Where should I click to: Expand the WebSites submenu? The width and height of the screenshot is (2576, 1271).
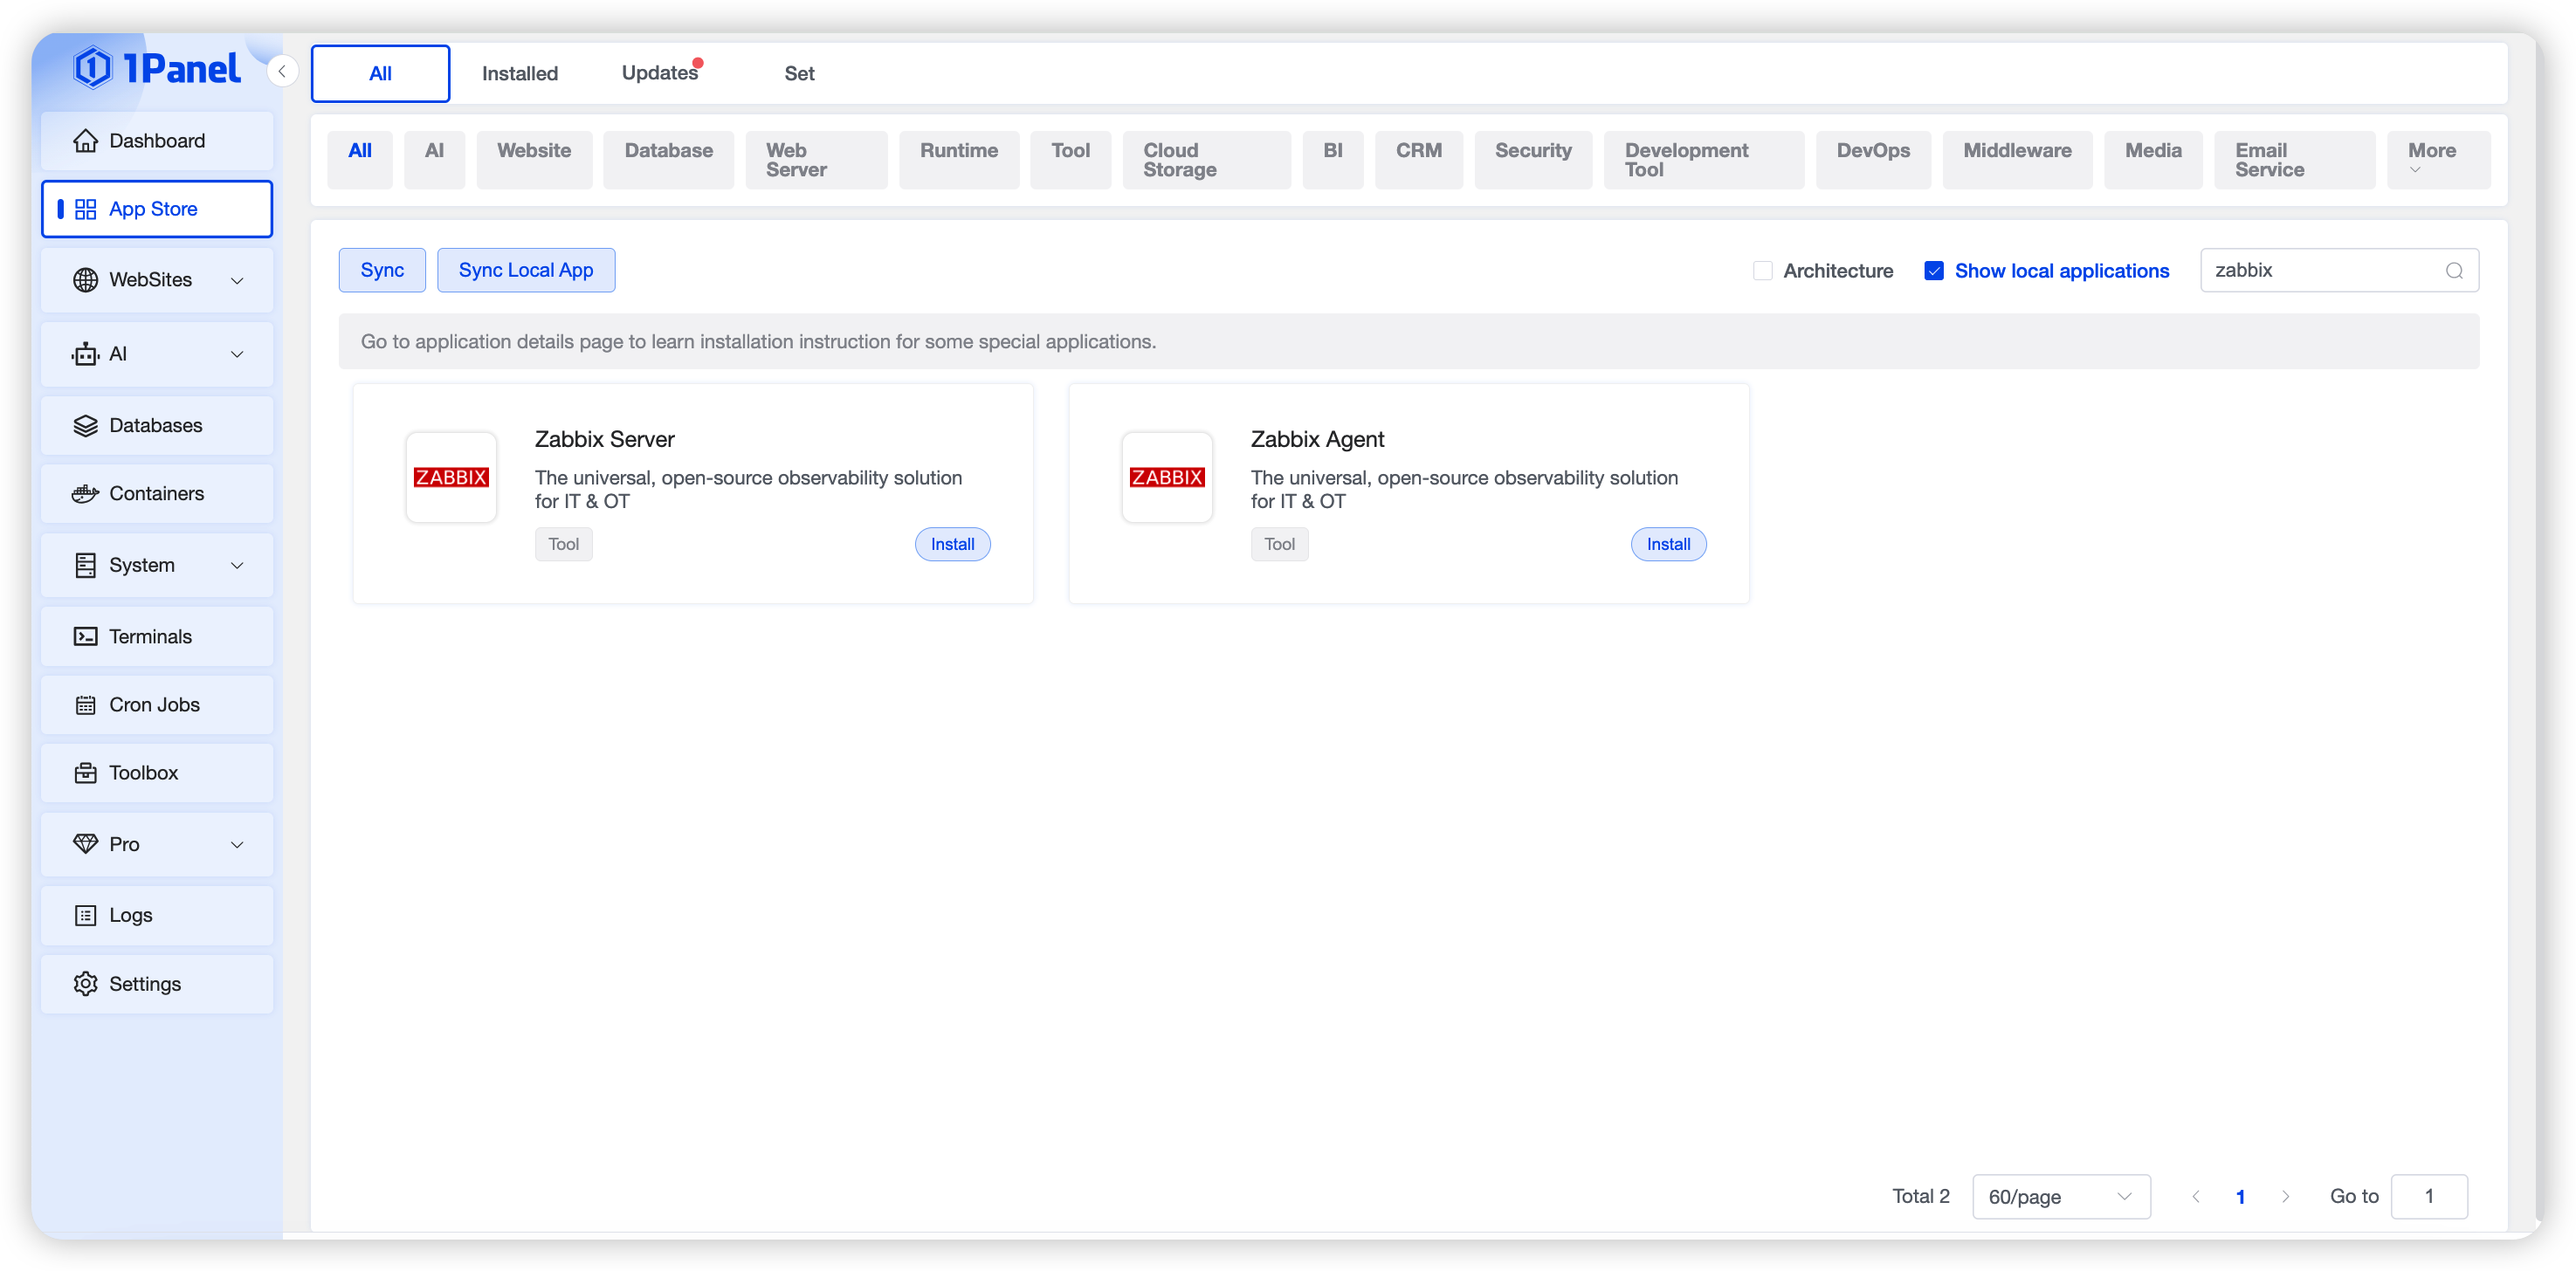(x=237, y=281)
